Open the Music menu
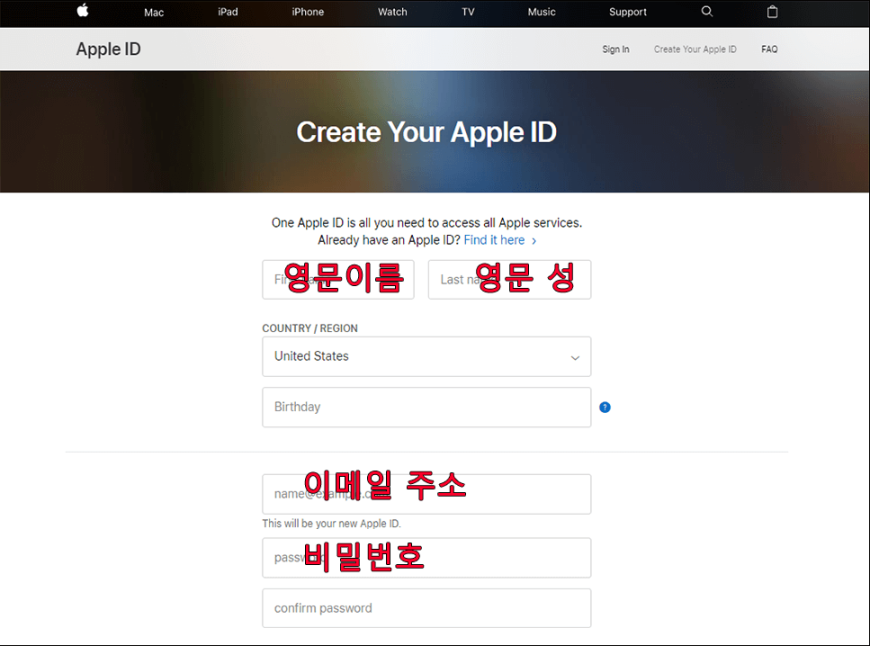 (542, 12)
